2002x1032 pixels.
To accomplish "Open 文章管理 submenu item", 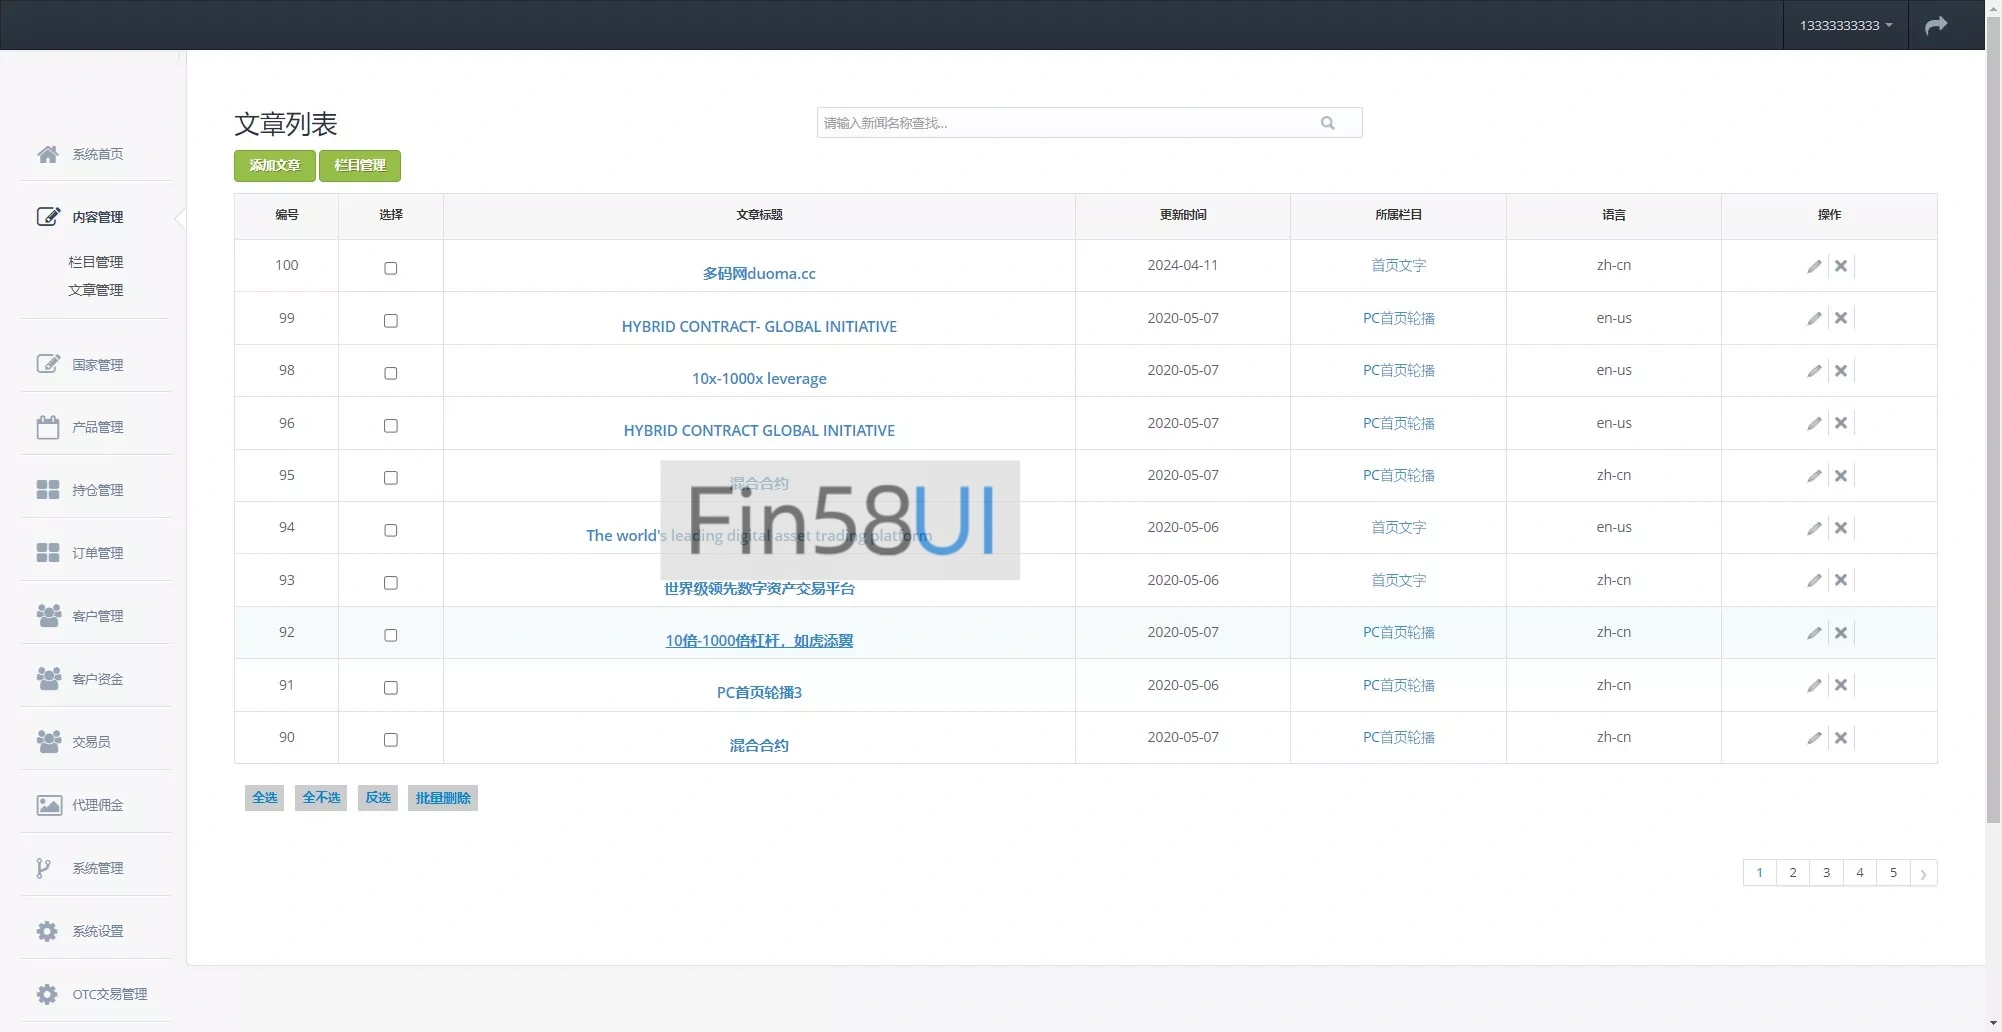I will 96,290.
